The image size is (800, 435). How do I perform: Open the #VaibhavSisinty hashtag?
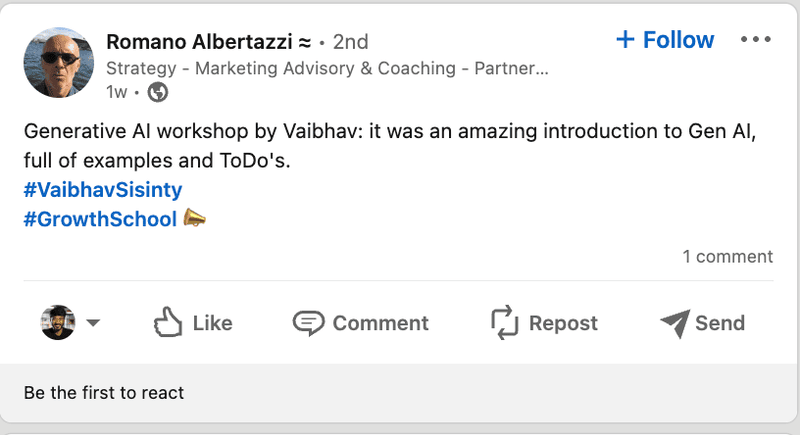[102, 189]
